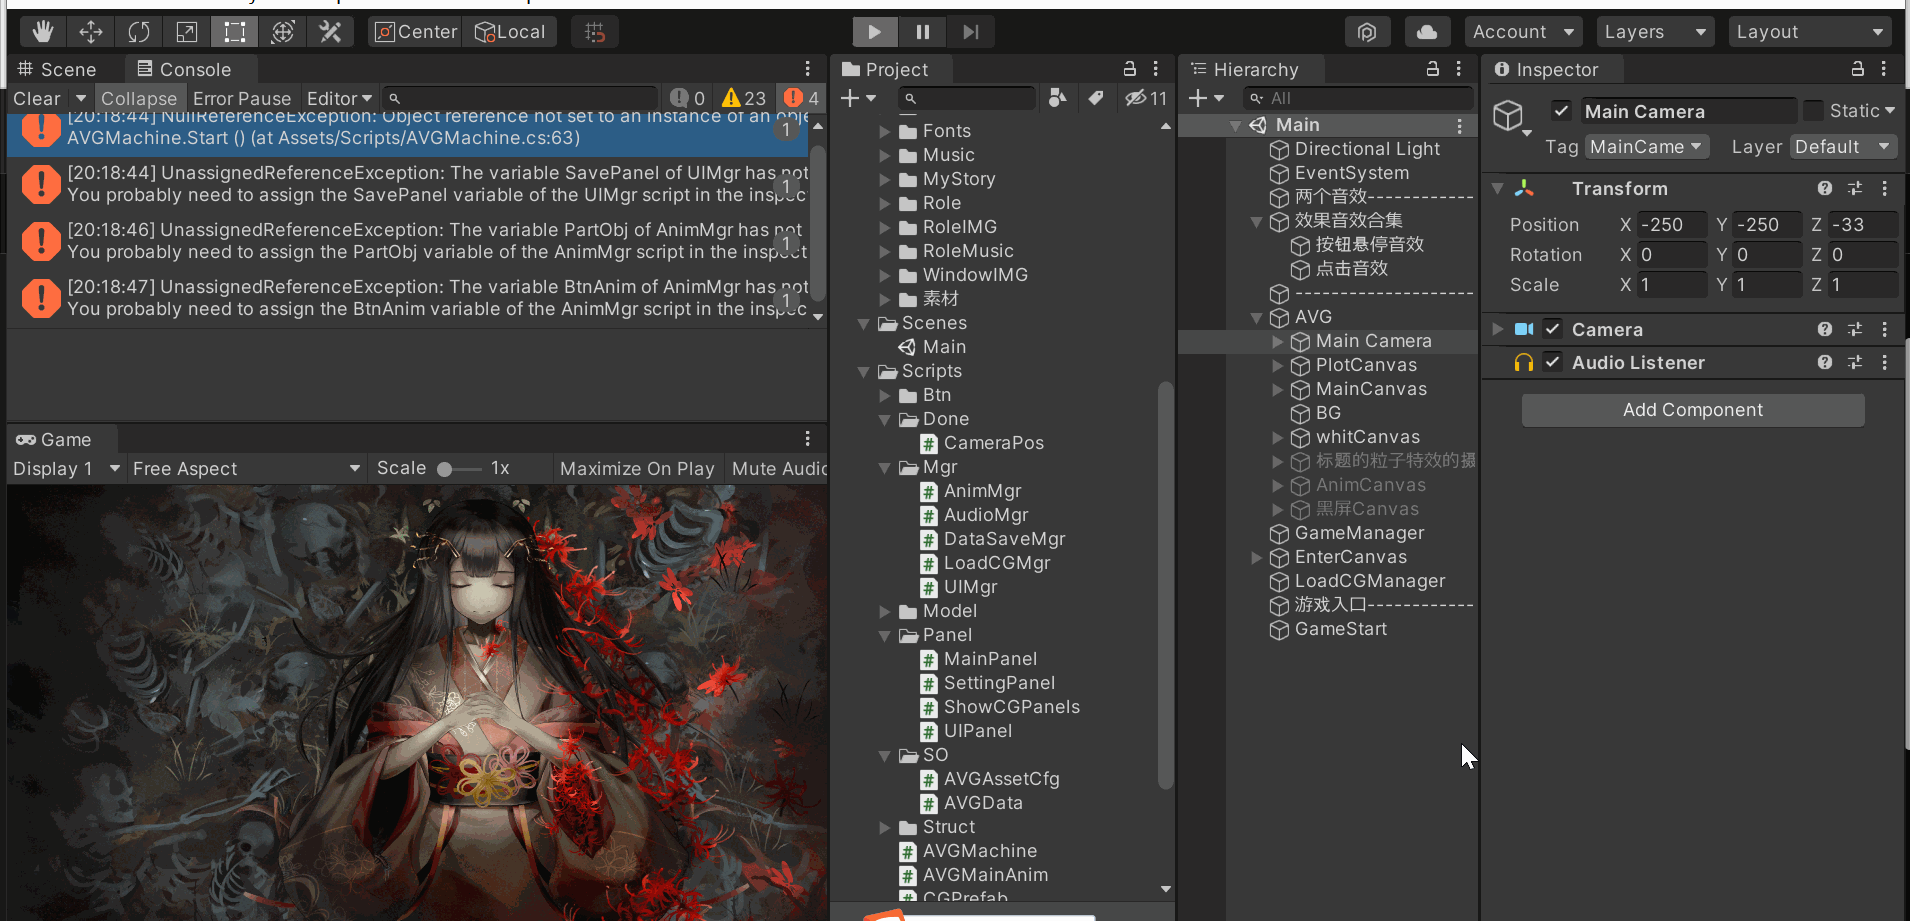The height and width of the screenshot is (921, 1910).
Task: Select the Scale tool
Action: coord(187,32)
